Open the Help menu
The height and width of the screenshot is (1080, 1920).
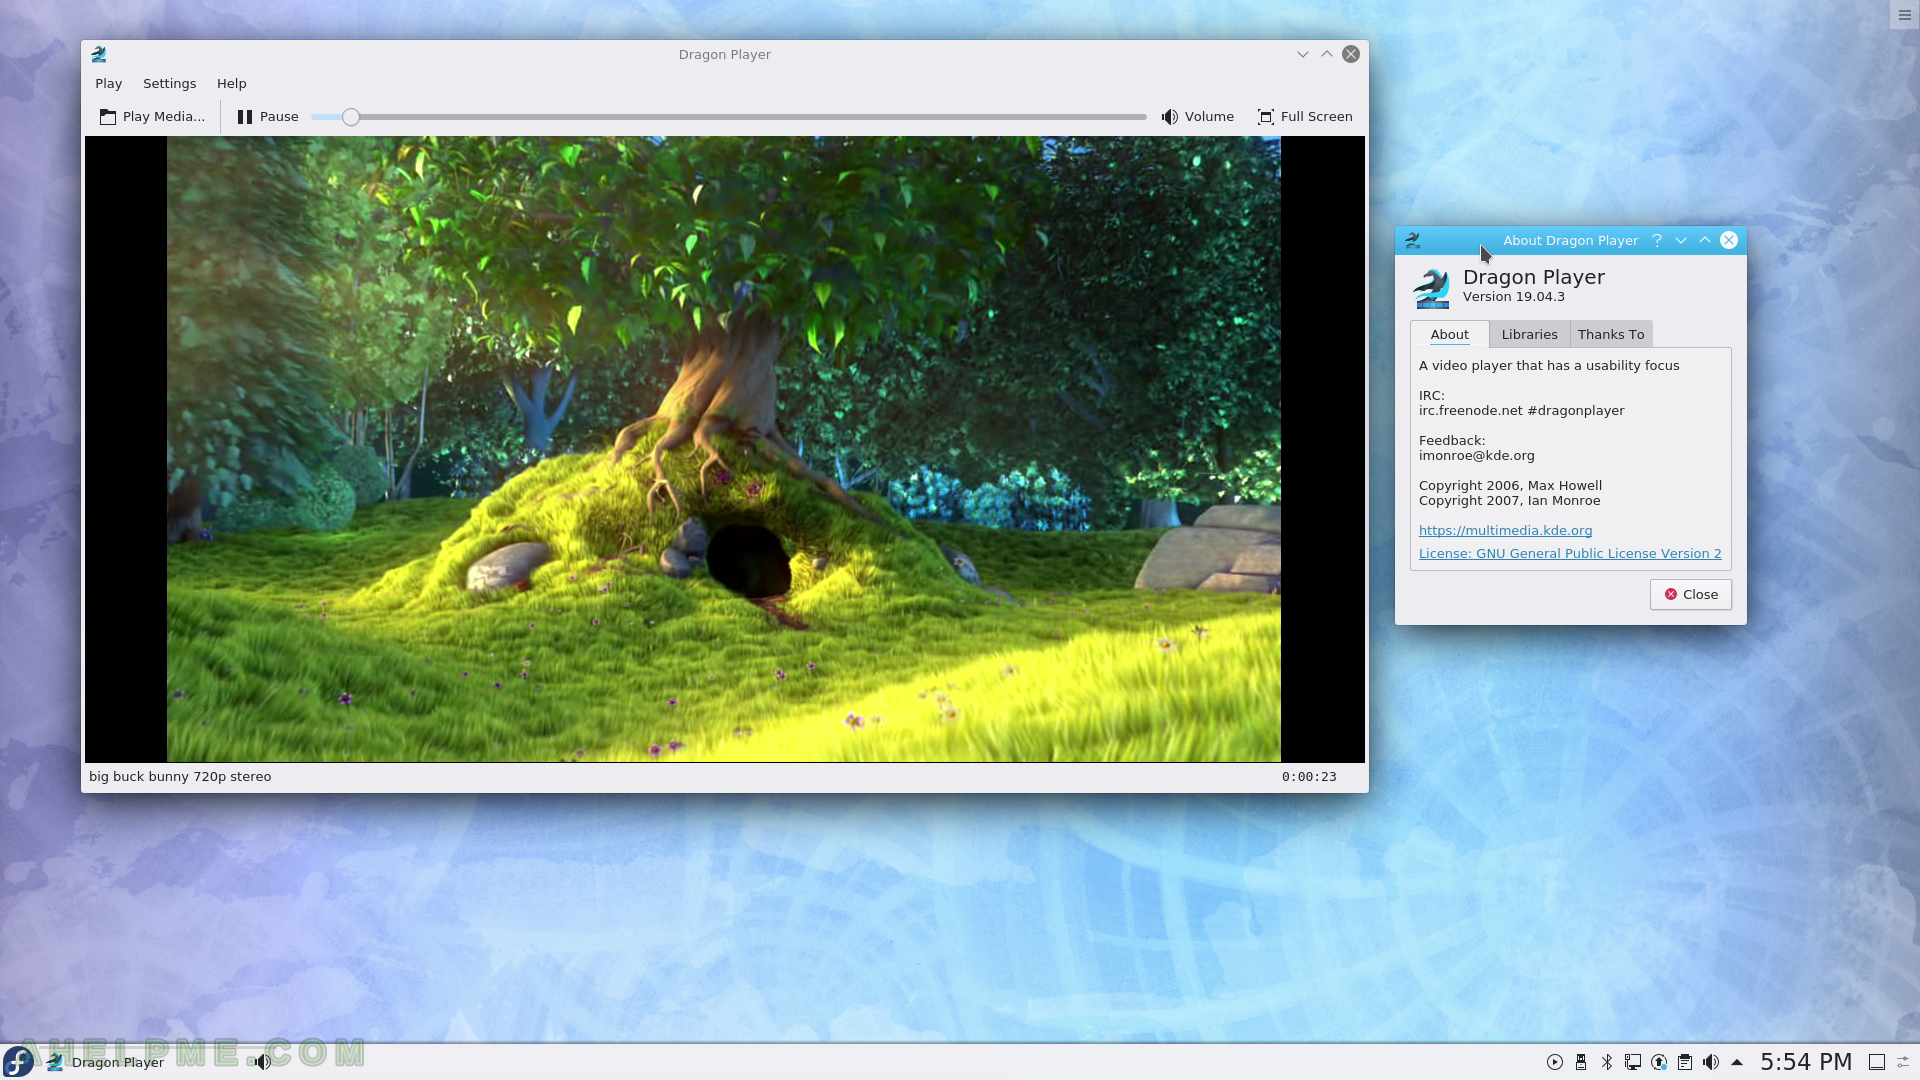point(231,84)
